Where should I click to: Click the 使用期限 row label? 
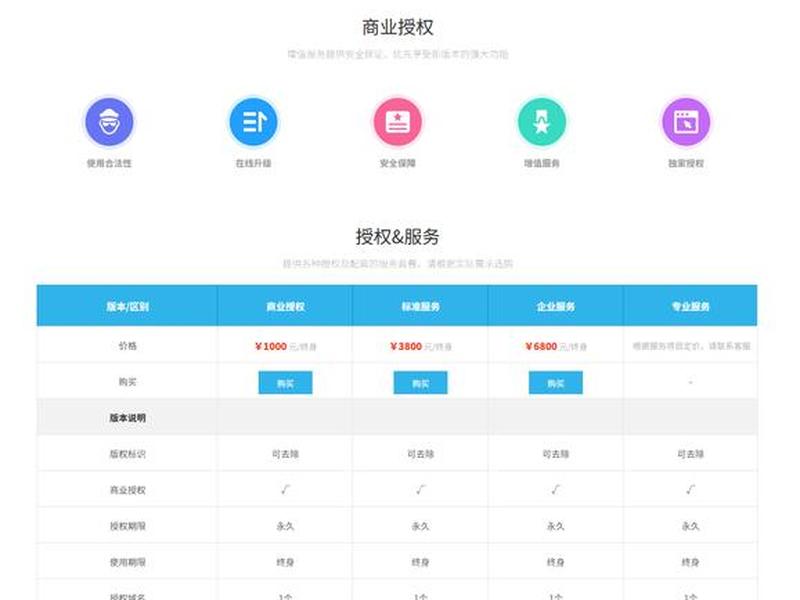click(128, 562)
